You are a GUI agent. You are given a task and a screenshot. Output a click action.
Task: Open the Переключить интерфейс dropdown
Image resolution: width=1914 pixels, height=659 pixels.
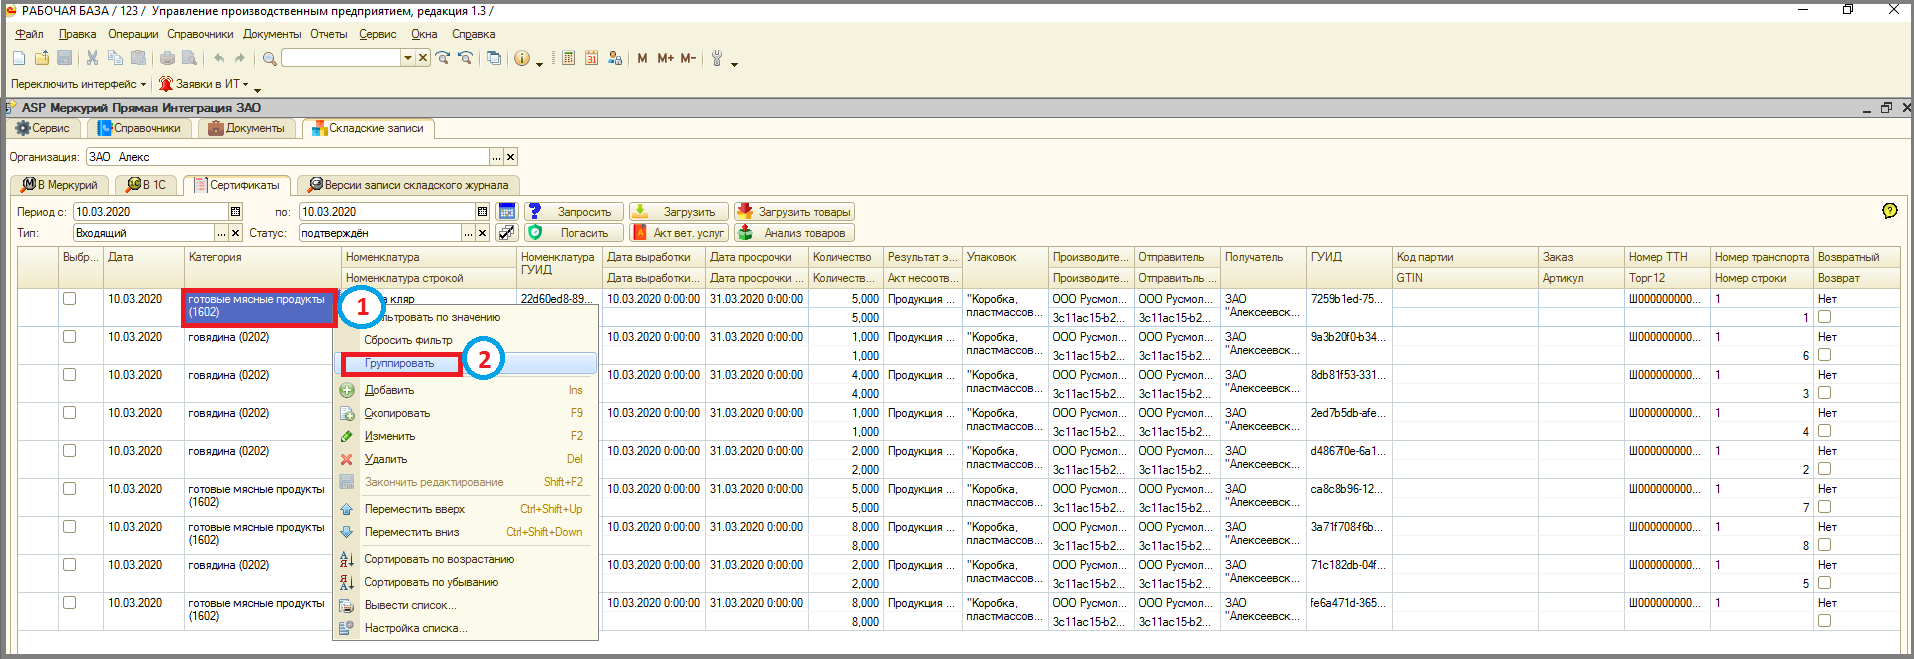pos(78,84)
